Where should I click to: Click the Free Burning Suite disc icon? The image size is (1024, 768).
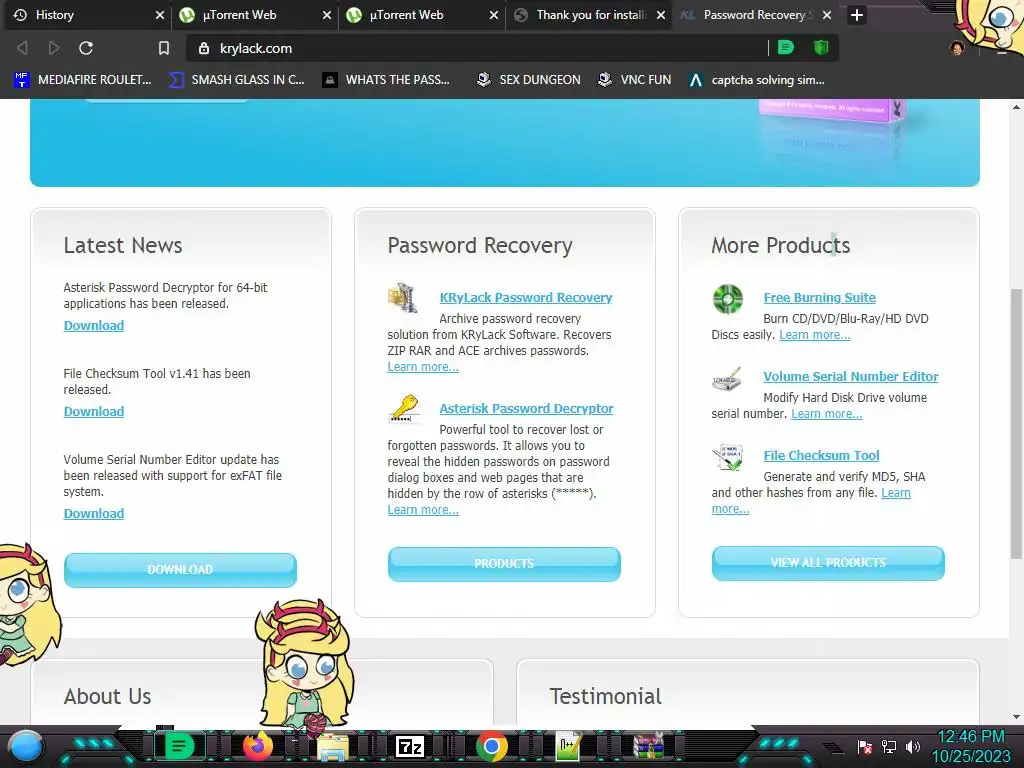point(728,299)
